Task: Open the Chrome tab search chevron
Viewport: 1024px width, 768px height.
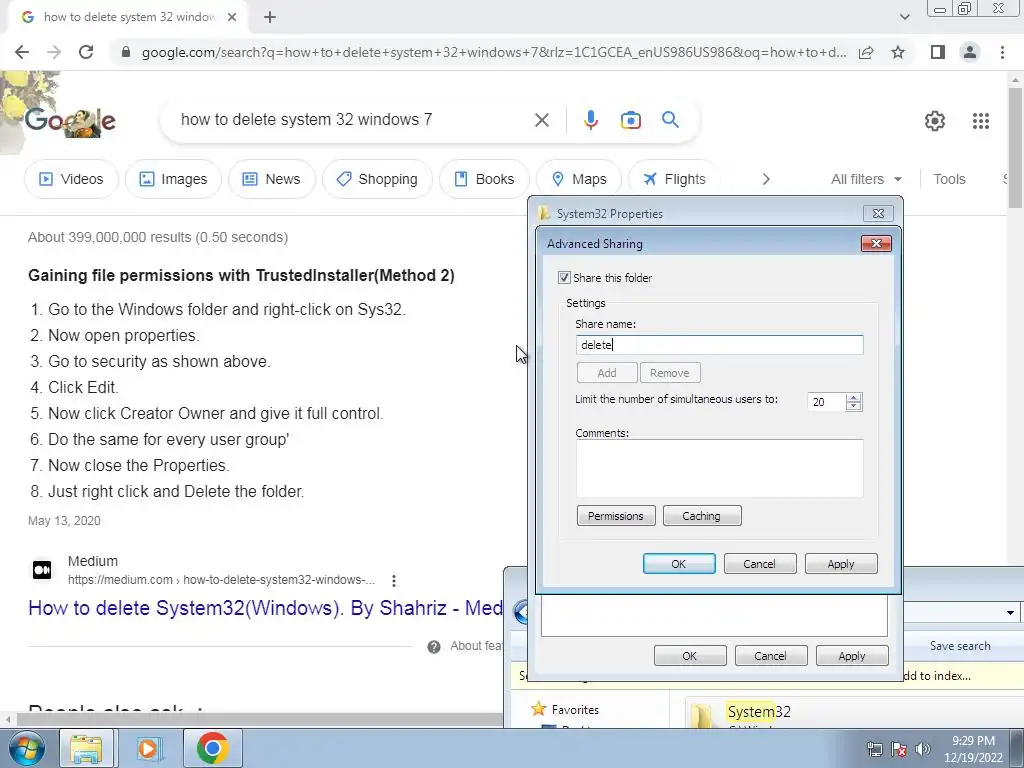Action: [904, 17]
